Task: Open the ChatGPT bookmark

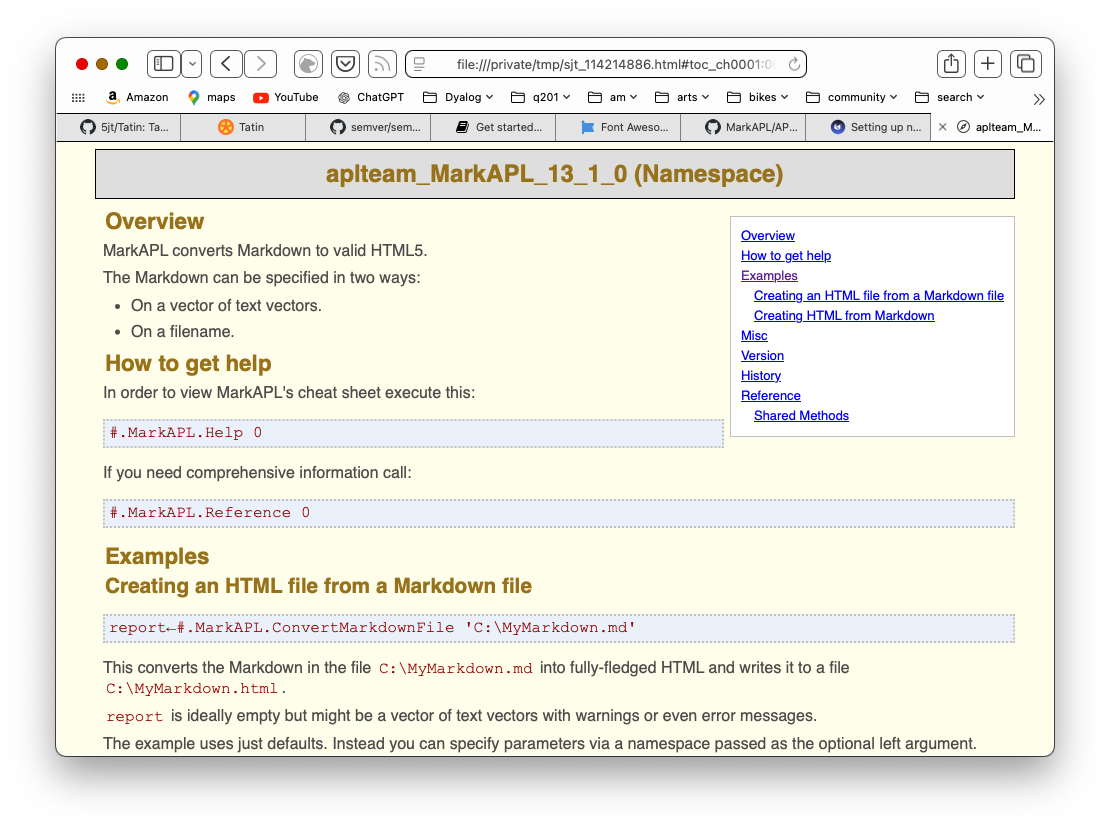Action: [x=371, y=97]
